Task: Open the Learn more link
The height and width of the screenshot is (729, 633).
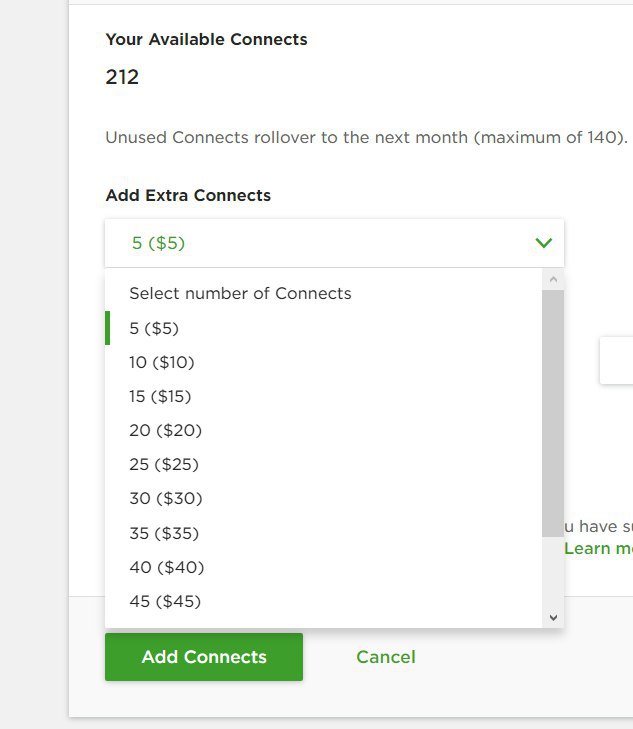Action: [x=599, y=549]
